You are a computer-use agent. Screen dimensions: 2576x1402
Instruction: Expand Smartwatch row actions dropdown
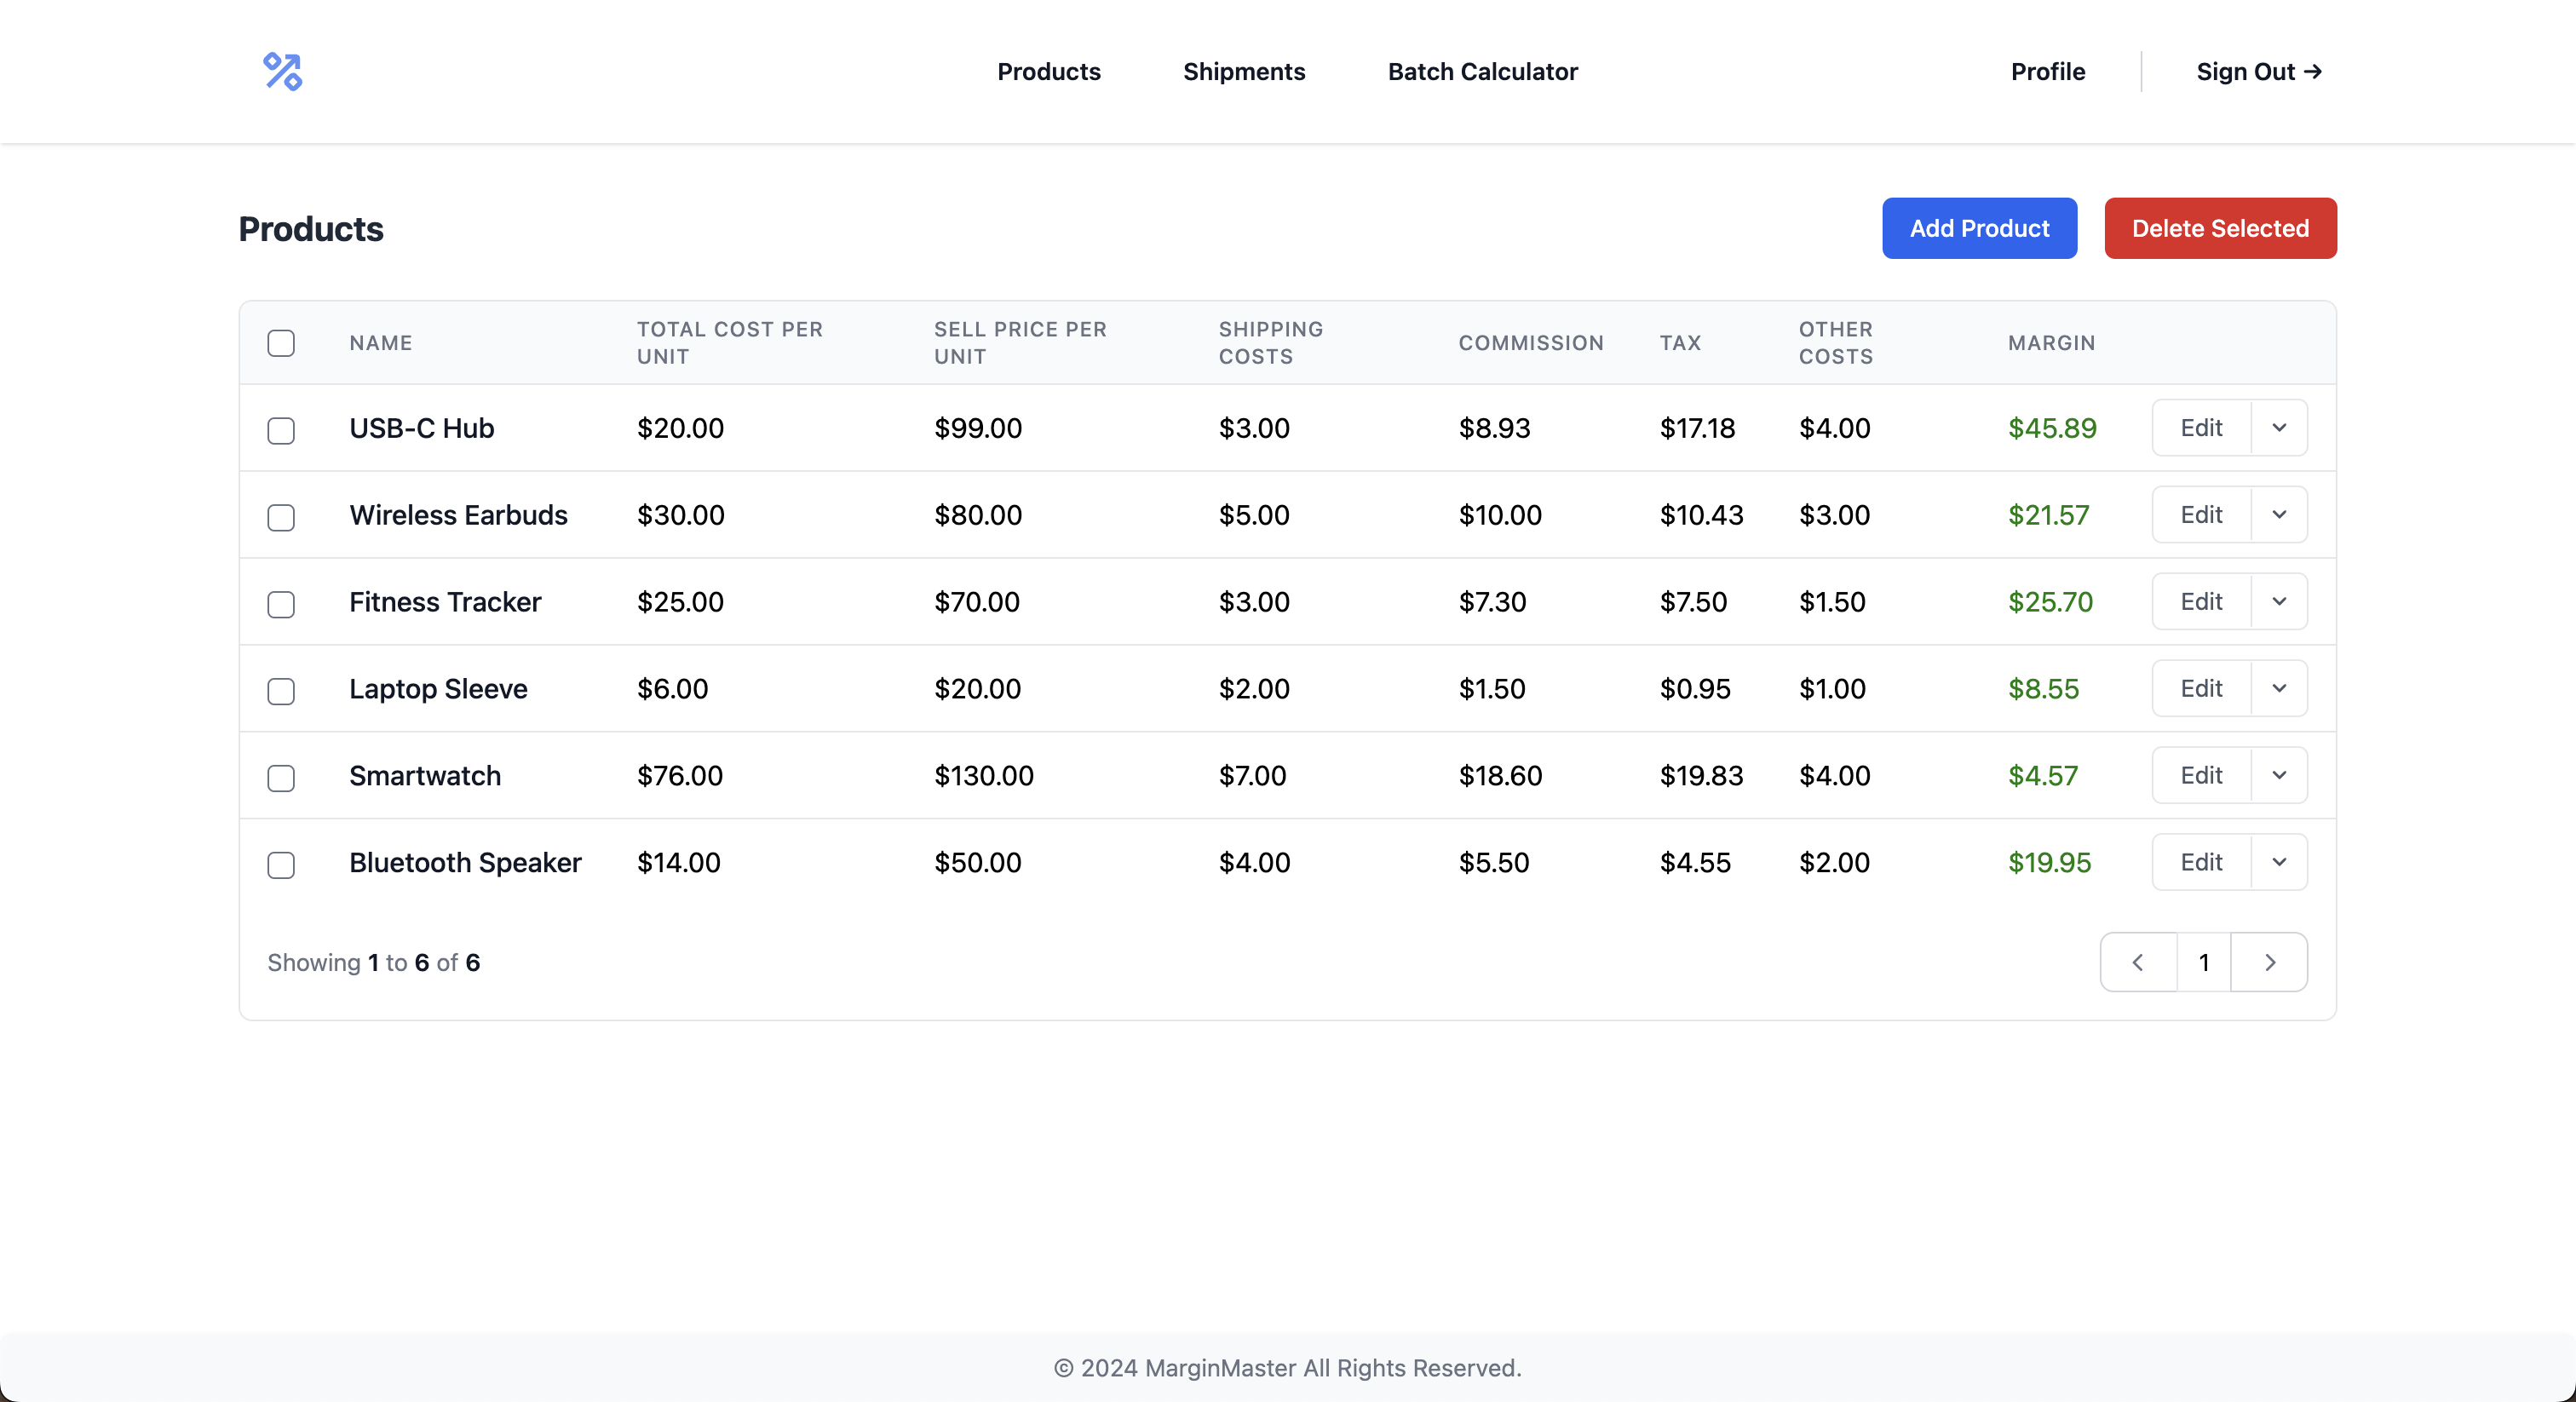coord(2279,775)
